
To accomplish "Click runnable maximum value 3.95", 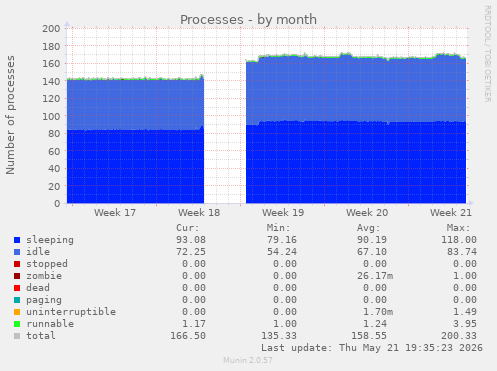I will coord(465,324).
